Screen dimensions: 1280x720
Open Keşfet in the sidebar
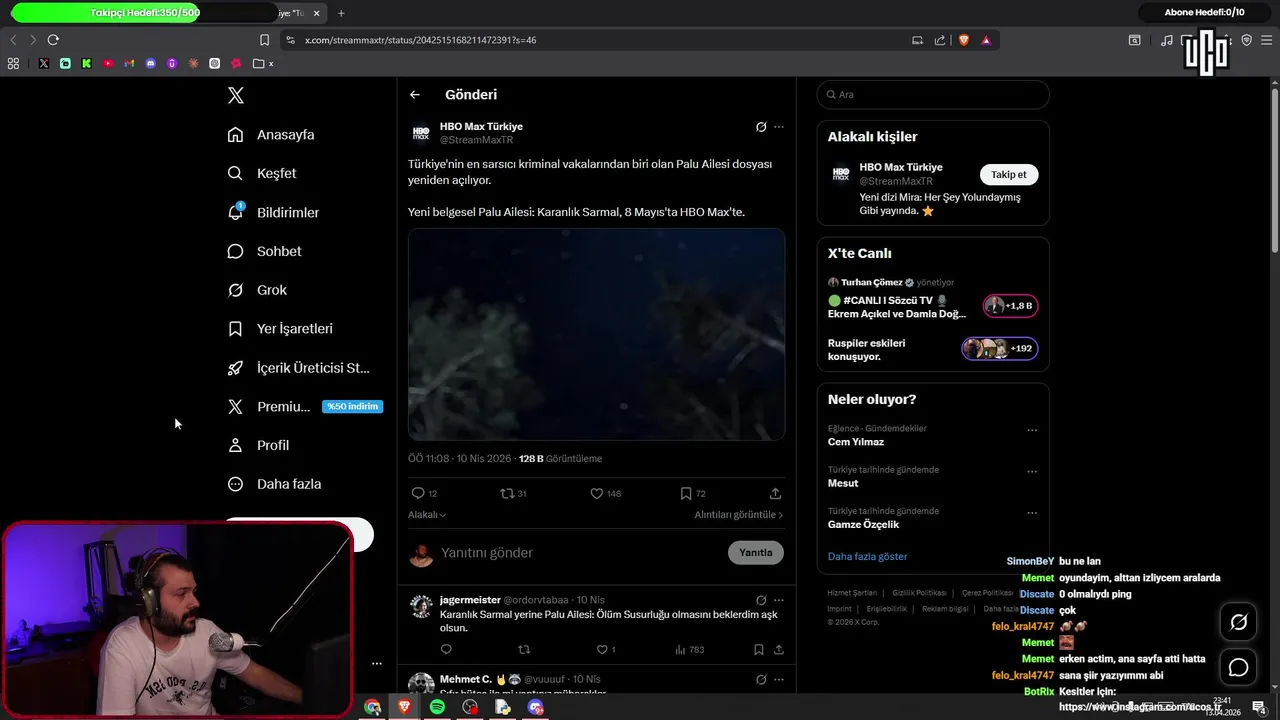pos(262,173)
